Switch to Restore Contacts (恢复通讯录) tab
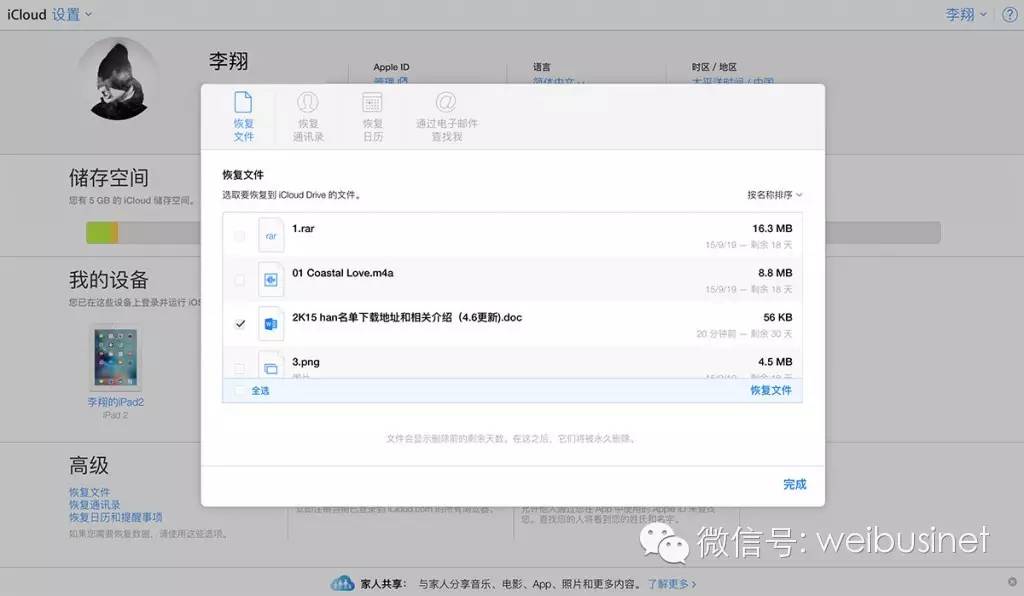This screenshot has height=596, width=1024. click(x=308, y=118)
